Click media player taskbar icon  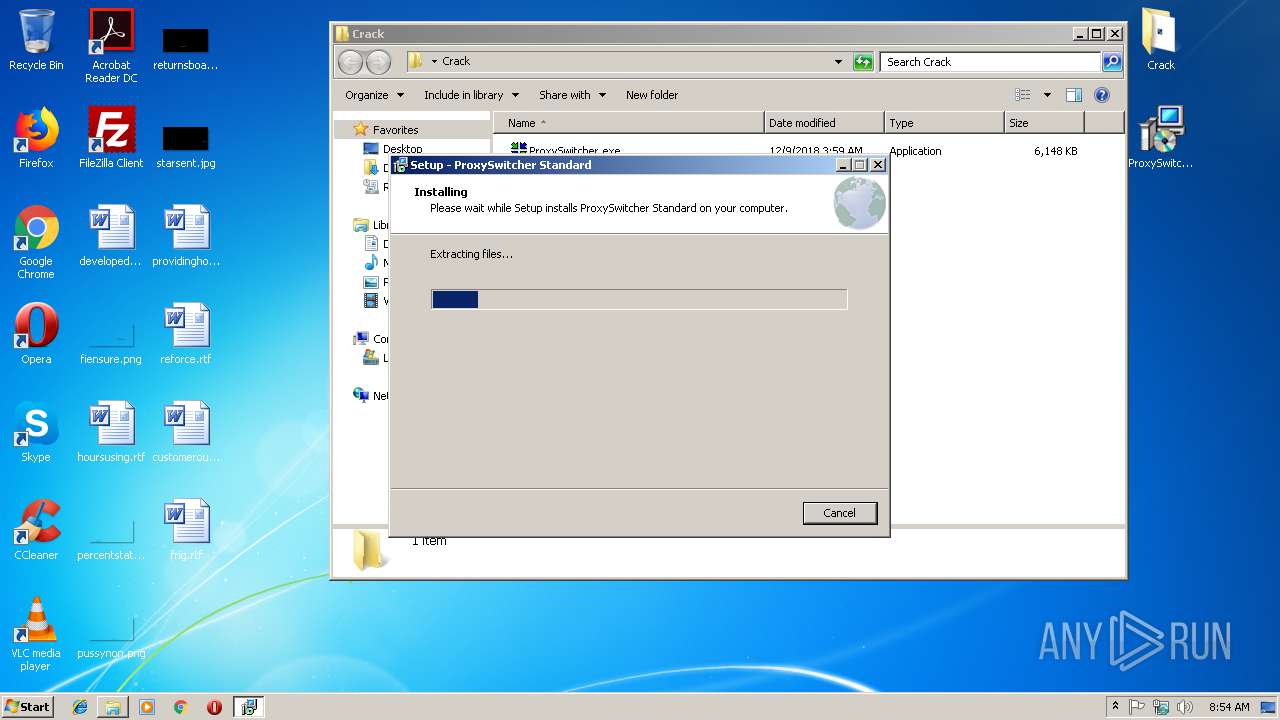pos(147,707)
